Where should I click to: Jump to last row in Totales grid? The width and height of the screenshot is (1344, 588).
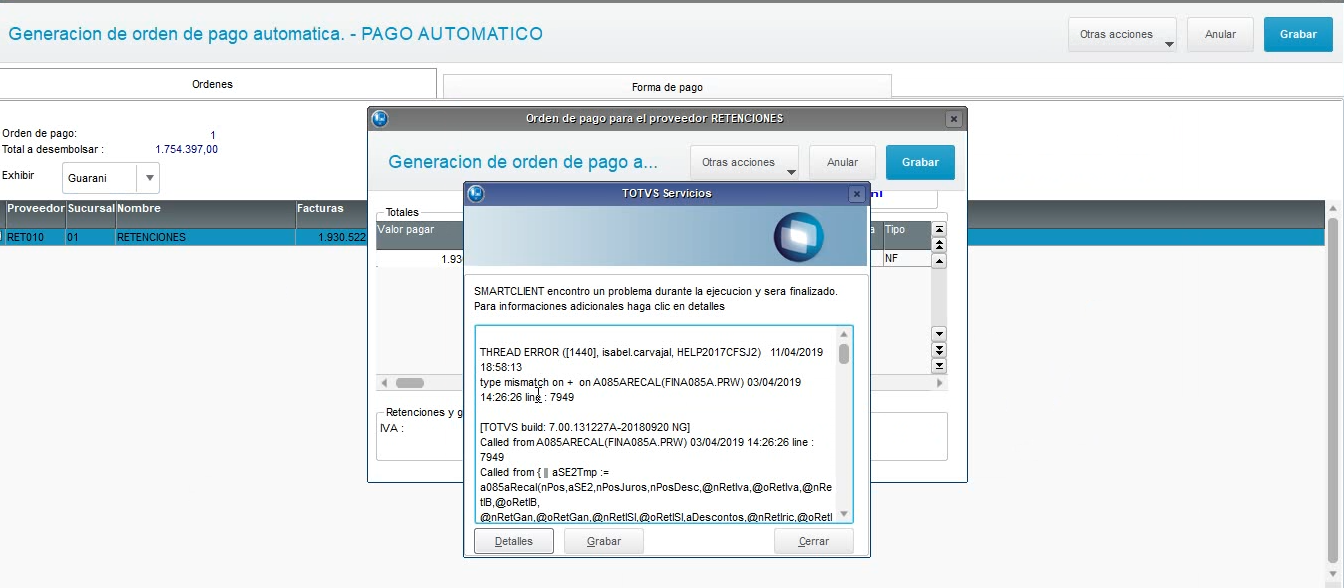click(939, 366)
